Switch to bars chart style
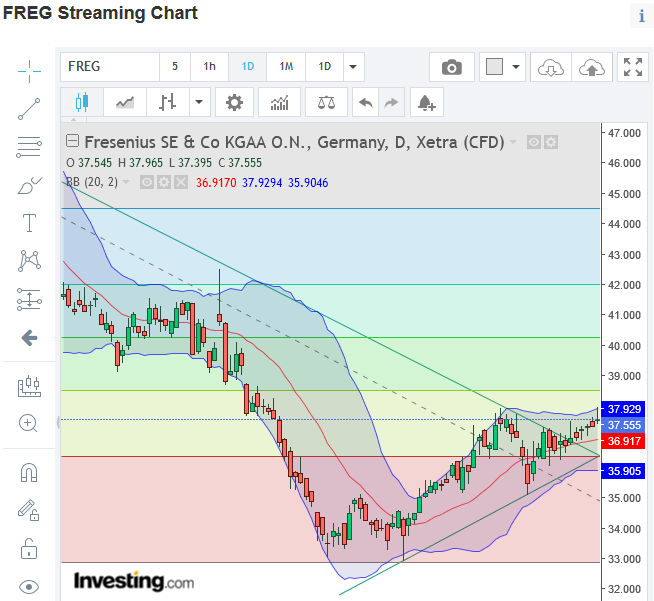Image resolution: width=654 pixels, height=601 pixels. (168, 102)
